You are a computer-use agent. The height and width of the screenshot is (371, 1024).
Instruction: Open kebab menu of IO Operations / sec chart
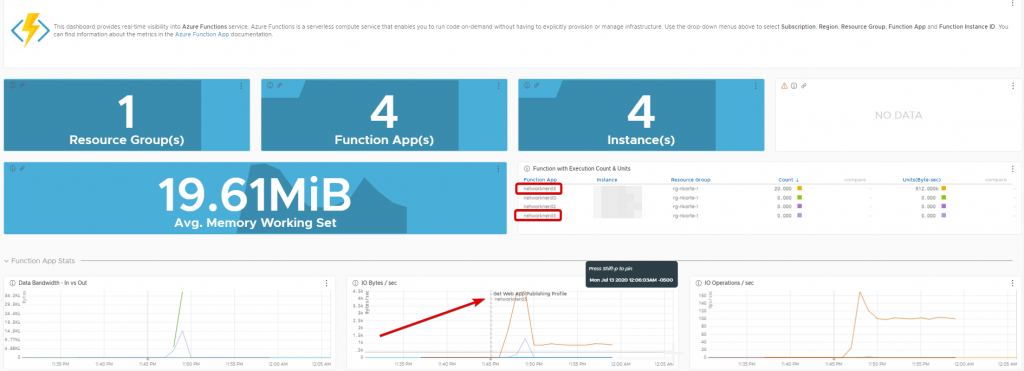pyautogui.click(x=1012, y=283)
